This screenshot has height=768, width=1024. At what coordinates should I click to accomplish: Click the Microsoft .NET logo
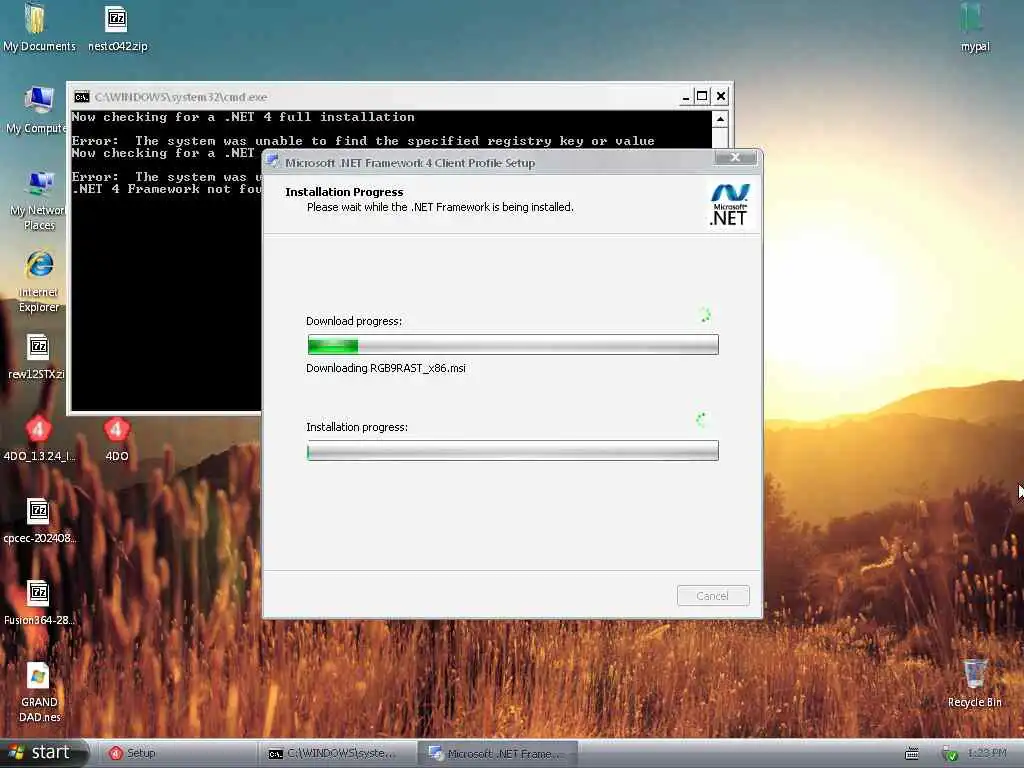[729, 204]
